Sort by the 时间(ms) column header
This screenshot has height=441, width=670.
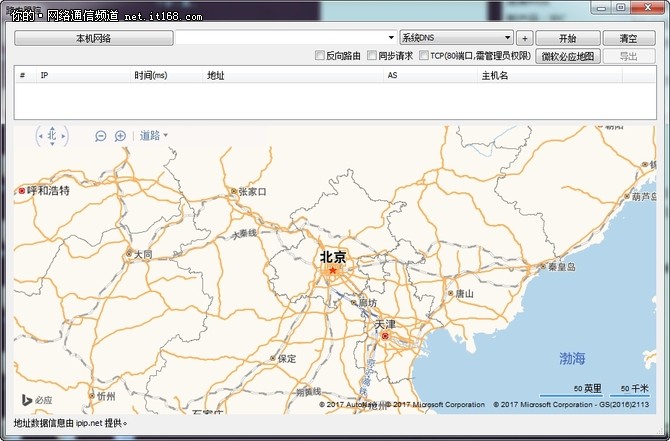tap(151, 76)
